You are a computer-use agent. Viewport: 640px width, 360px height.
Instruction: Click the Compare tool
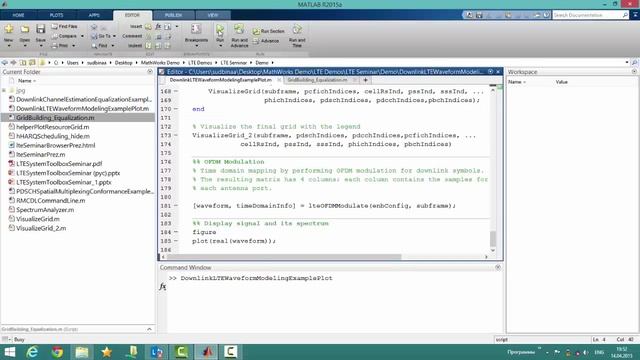point(64,36)
